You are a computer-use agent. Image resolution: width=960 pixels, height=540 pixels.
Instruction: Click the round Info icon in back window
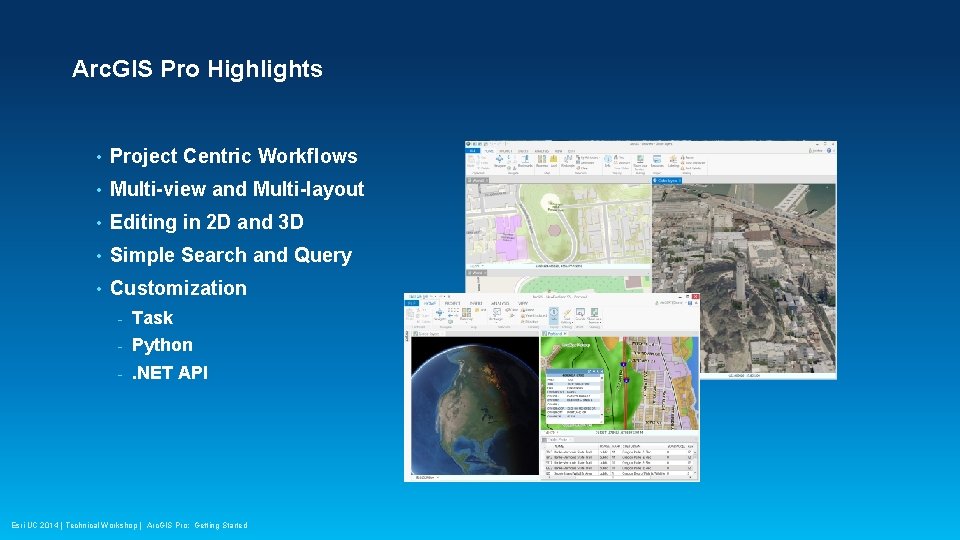coord(608,161)
